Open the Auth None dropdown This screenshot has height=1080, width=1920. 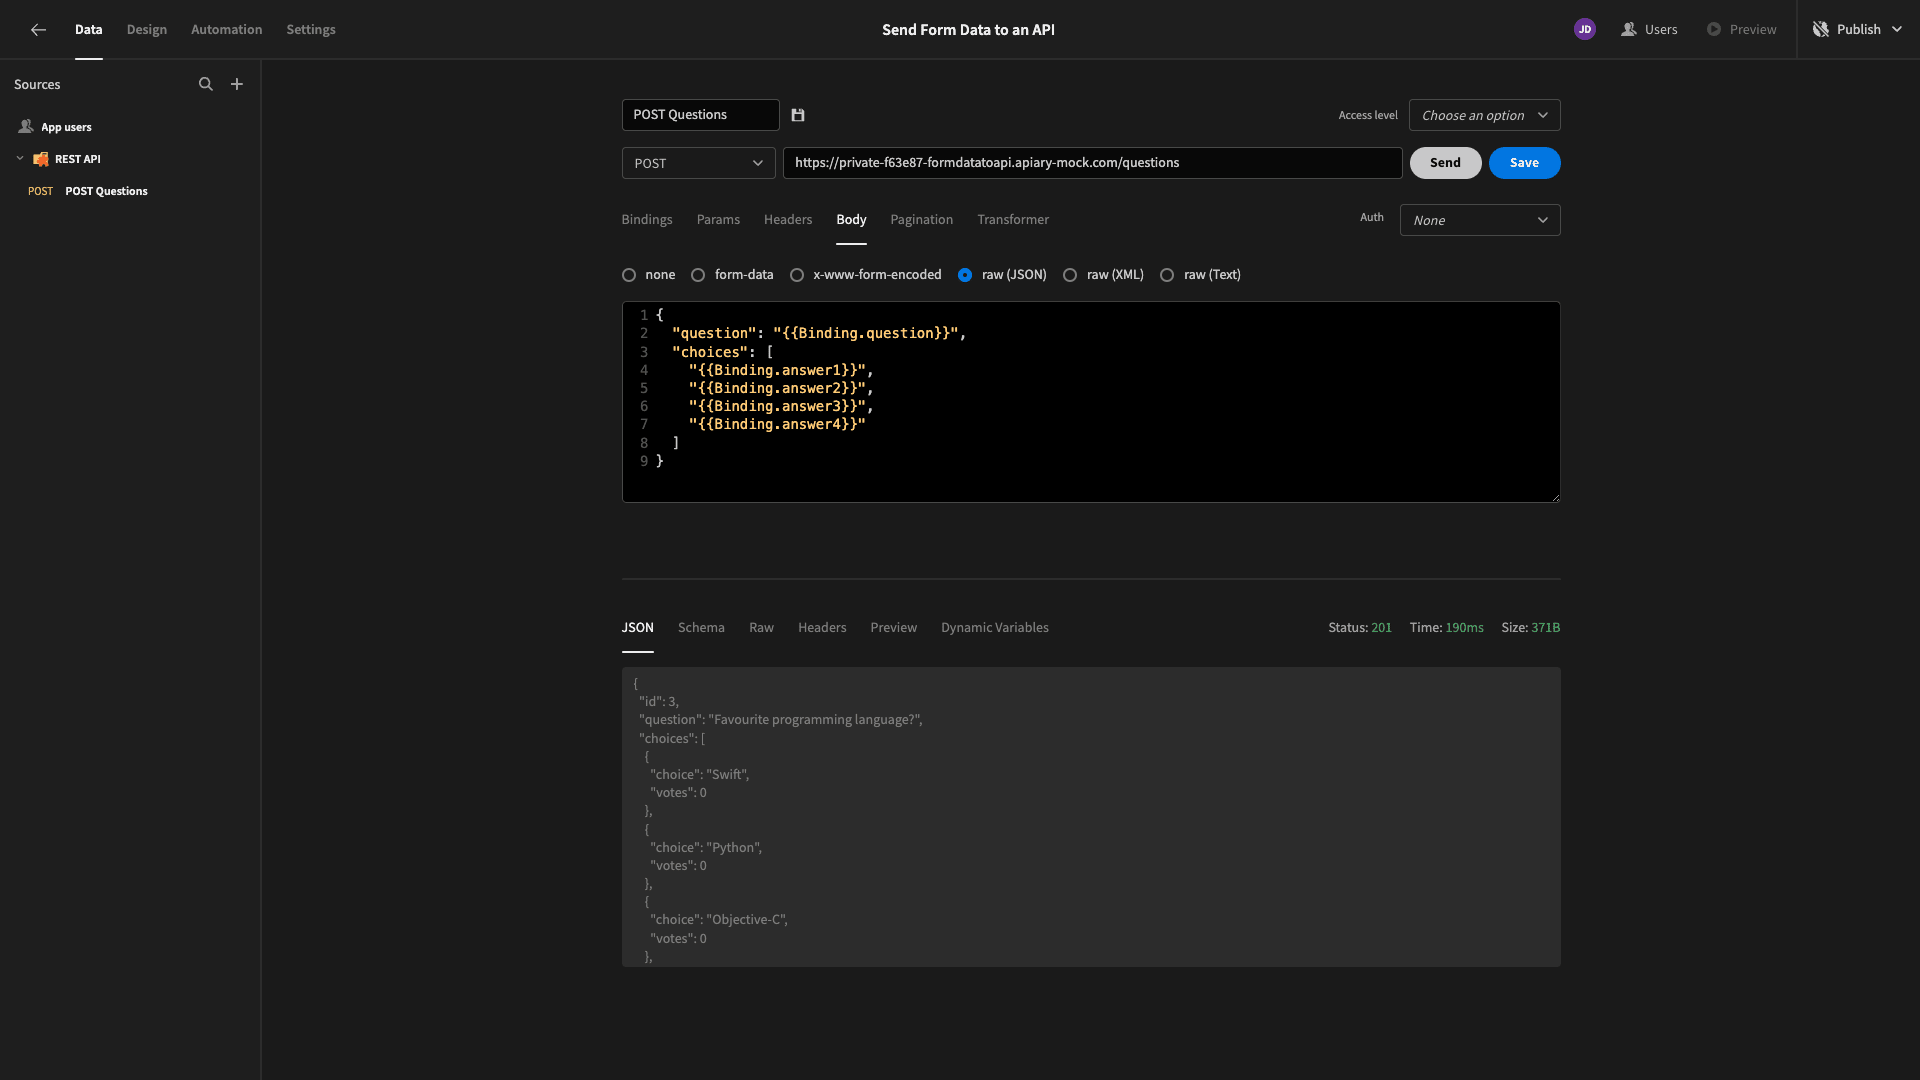(x=1480, y=220)
